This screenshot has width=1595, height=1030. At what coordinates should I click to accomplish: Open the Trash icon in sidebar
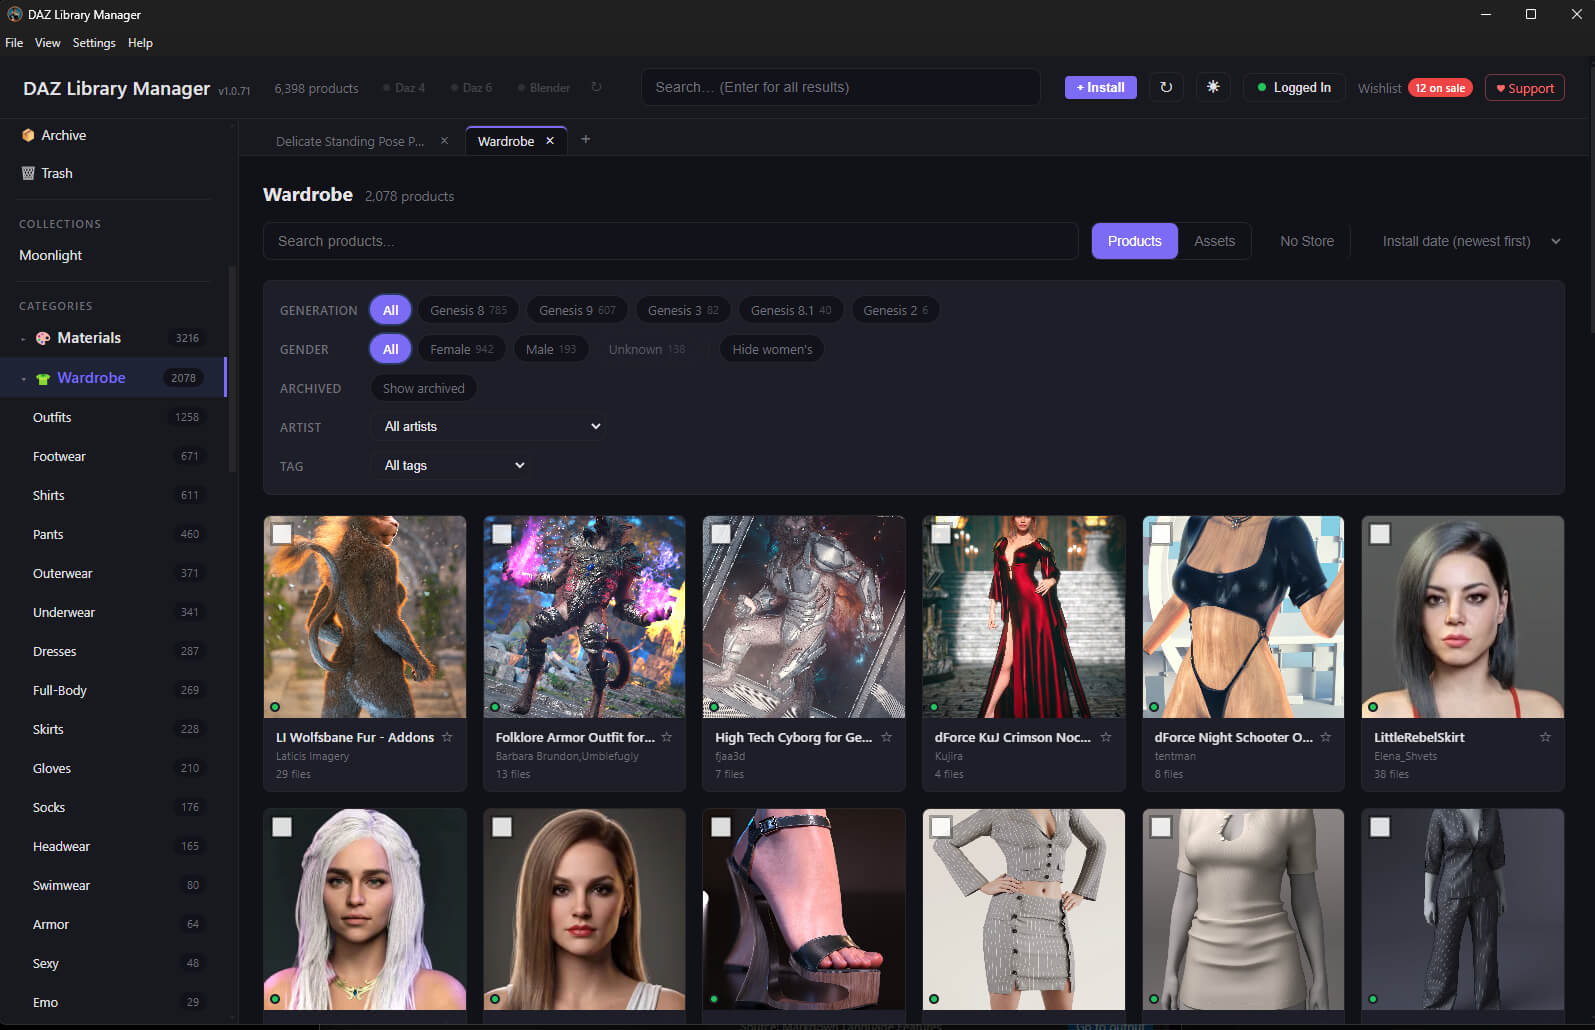pos(28,173)
